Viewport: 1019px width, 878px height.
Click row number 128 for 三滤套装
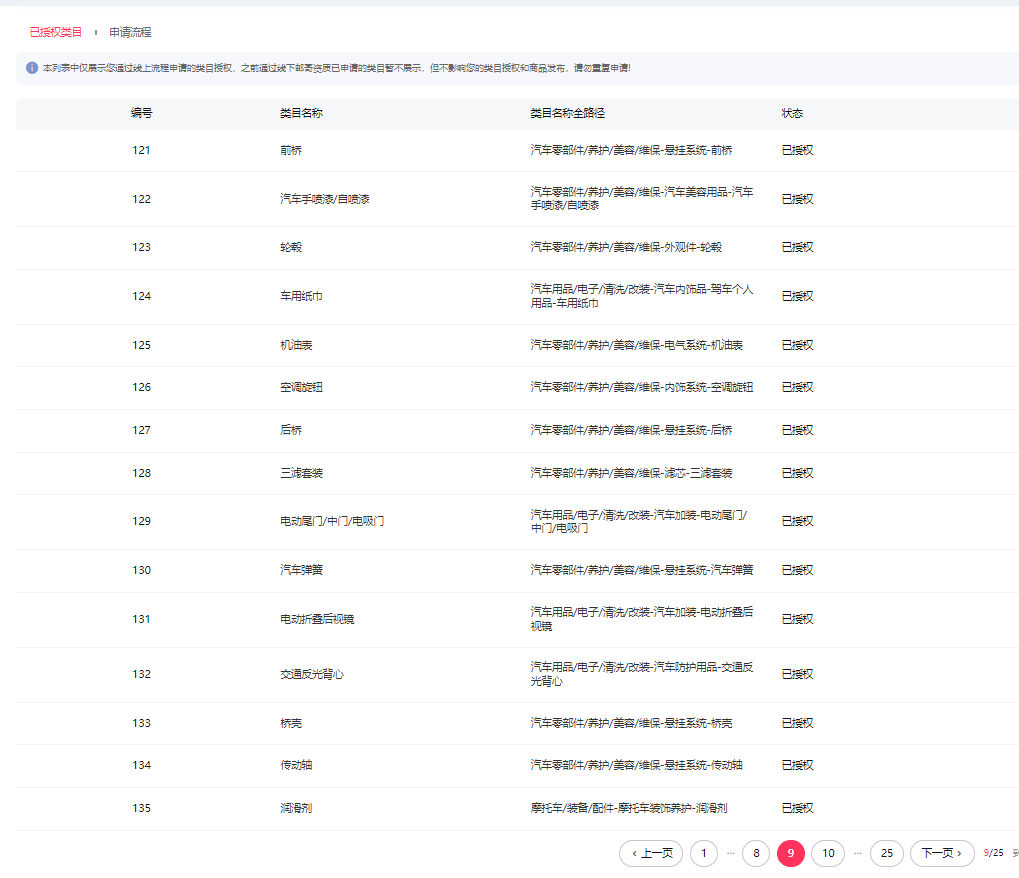pos(141,472)
